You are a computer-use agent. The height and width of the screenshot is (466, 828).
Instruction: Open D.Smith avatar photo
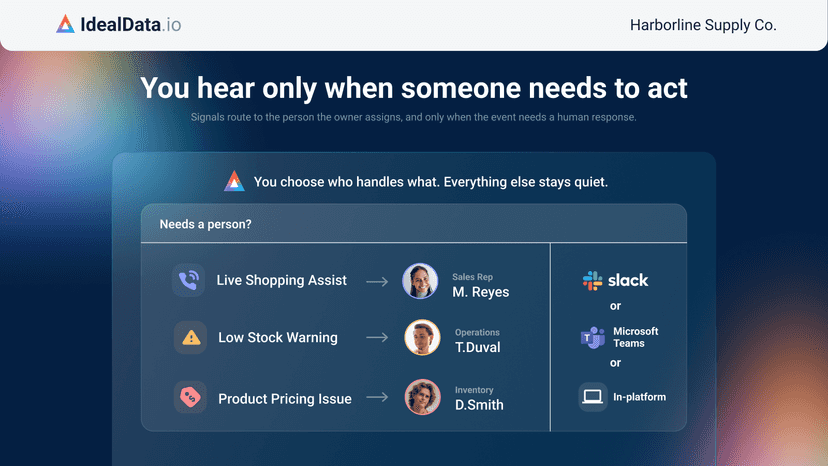pos(422,397)
